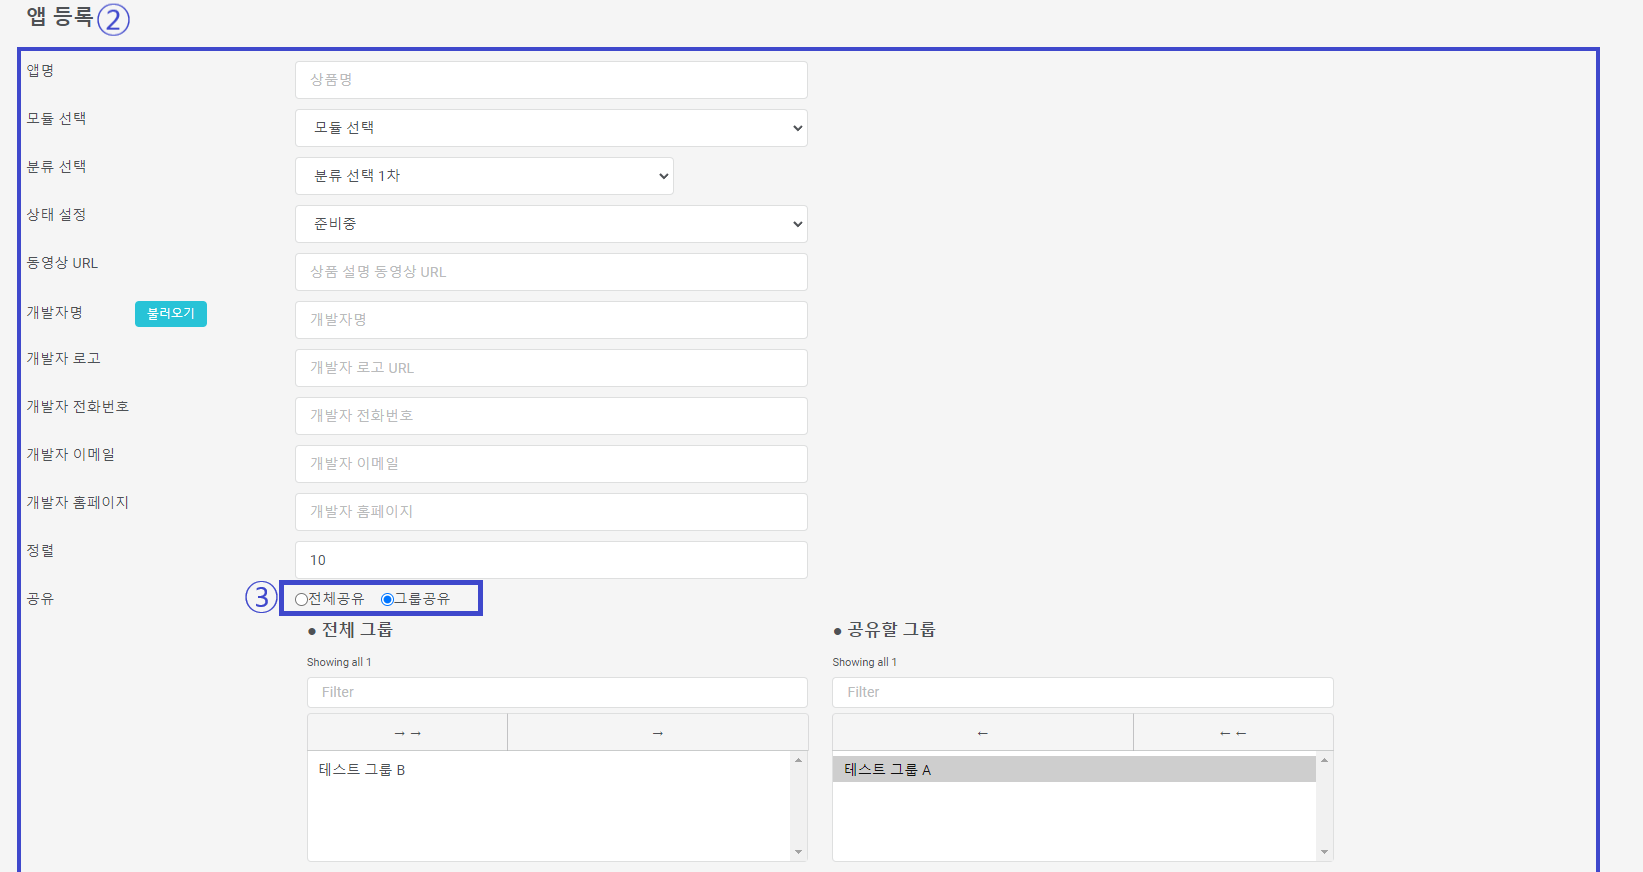The image size is (1643, 872).
Task: Select the 전체공유 radio button
Action: pyautogui.click(x=301, y=600)
